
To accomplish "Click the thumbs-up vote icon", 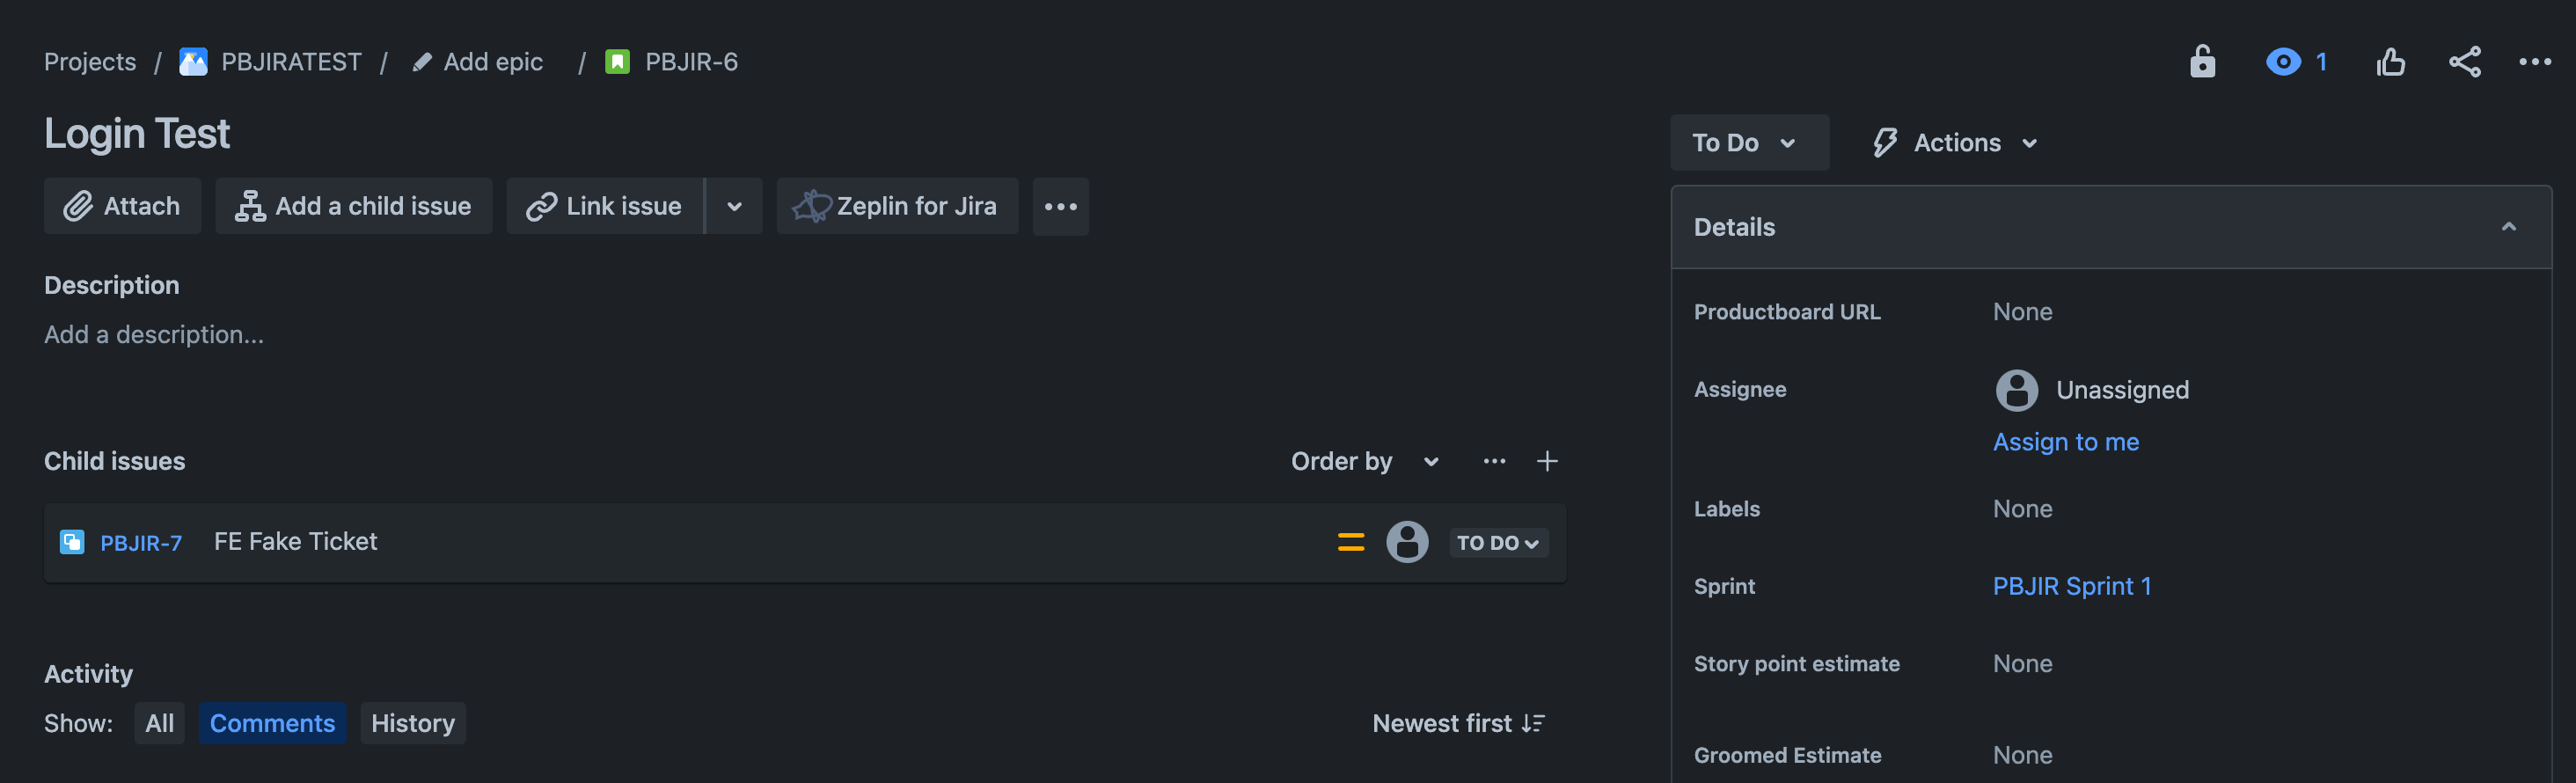I will coord(2390,62).
